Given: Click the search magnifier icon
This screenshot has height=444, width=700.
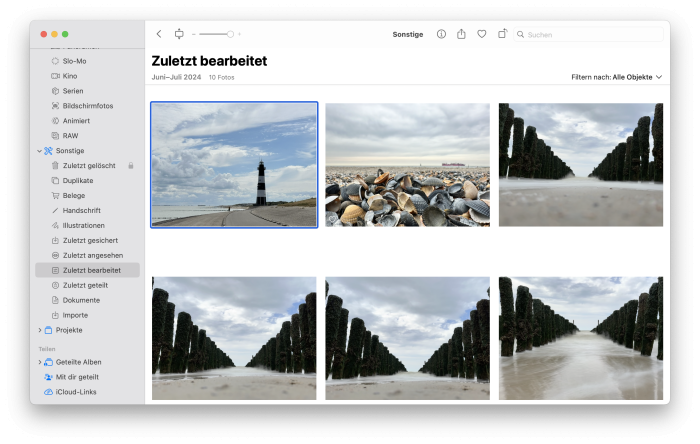Looking at the screenshot, I should click(x=521, y=34).
